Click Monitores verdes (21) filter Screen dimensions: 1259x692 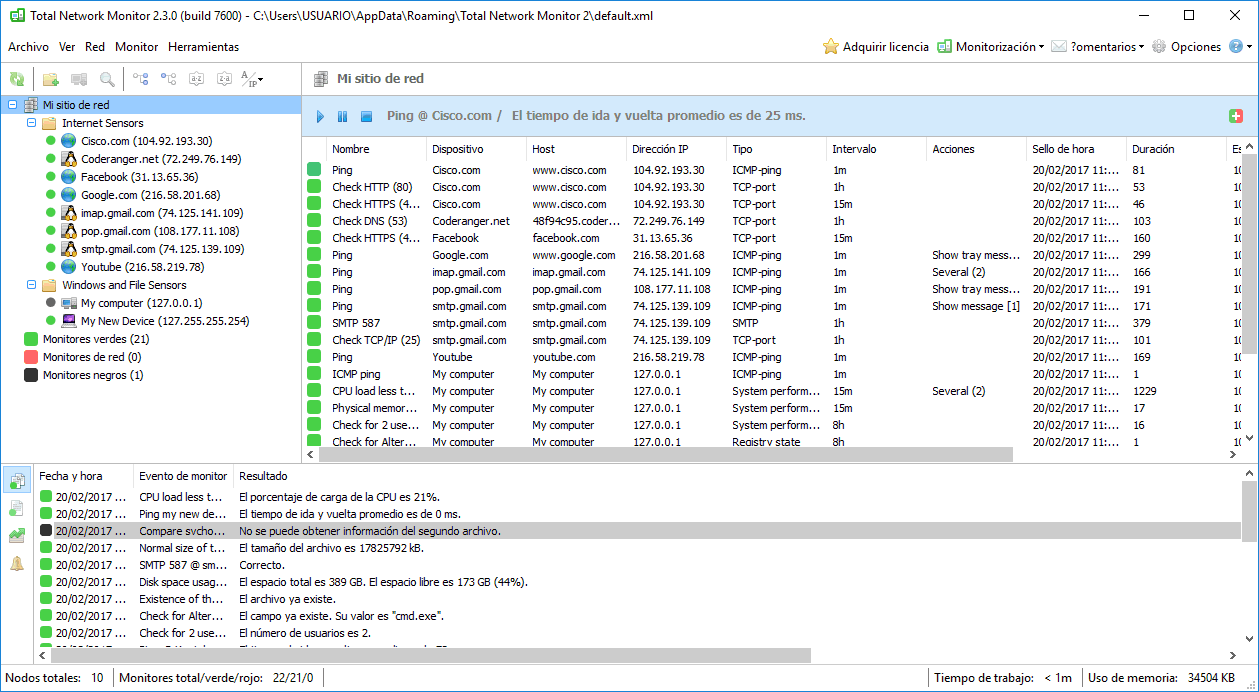coord(96,339)
